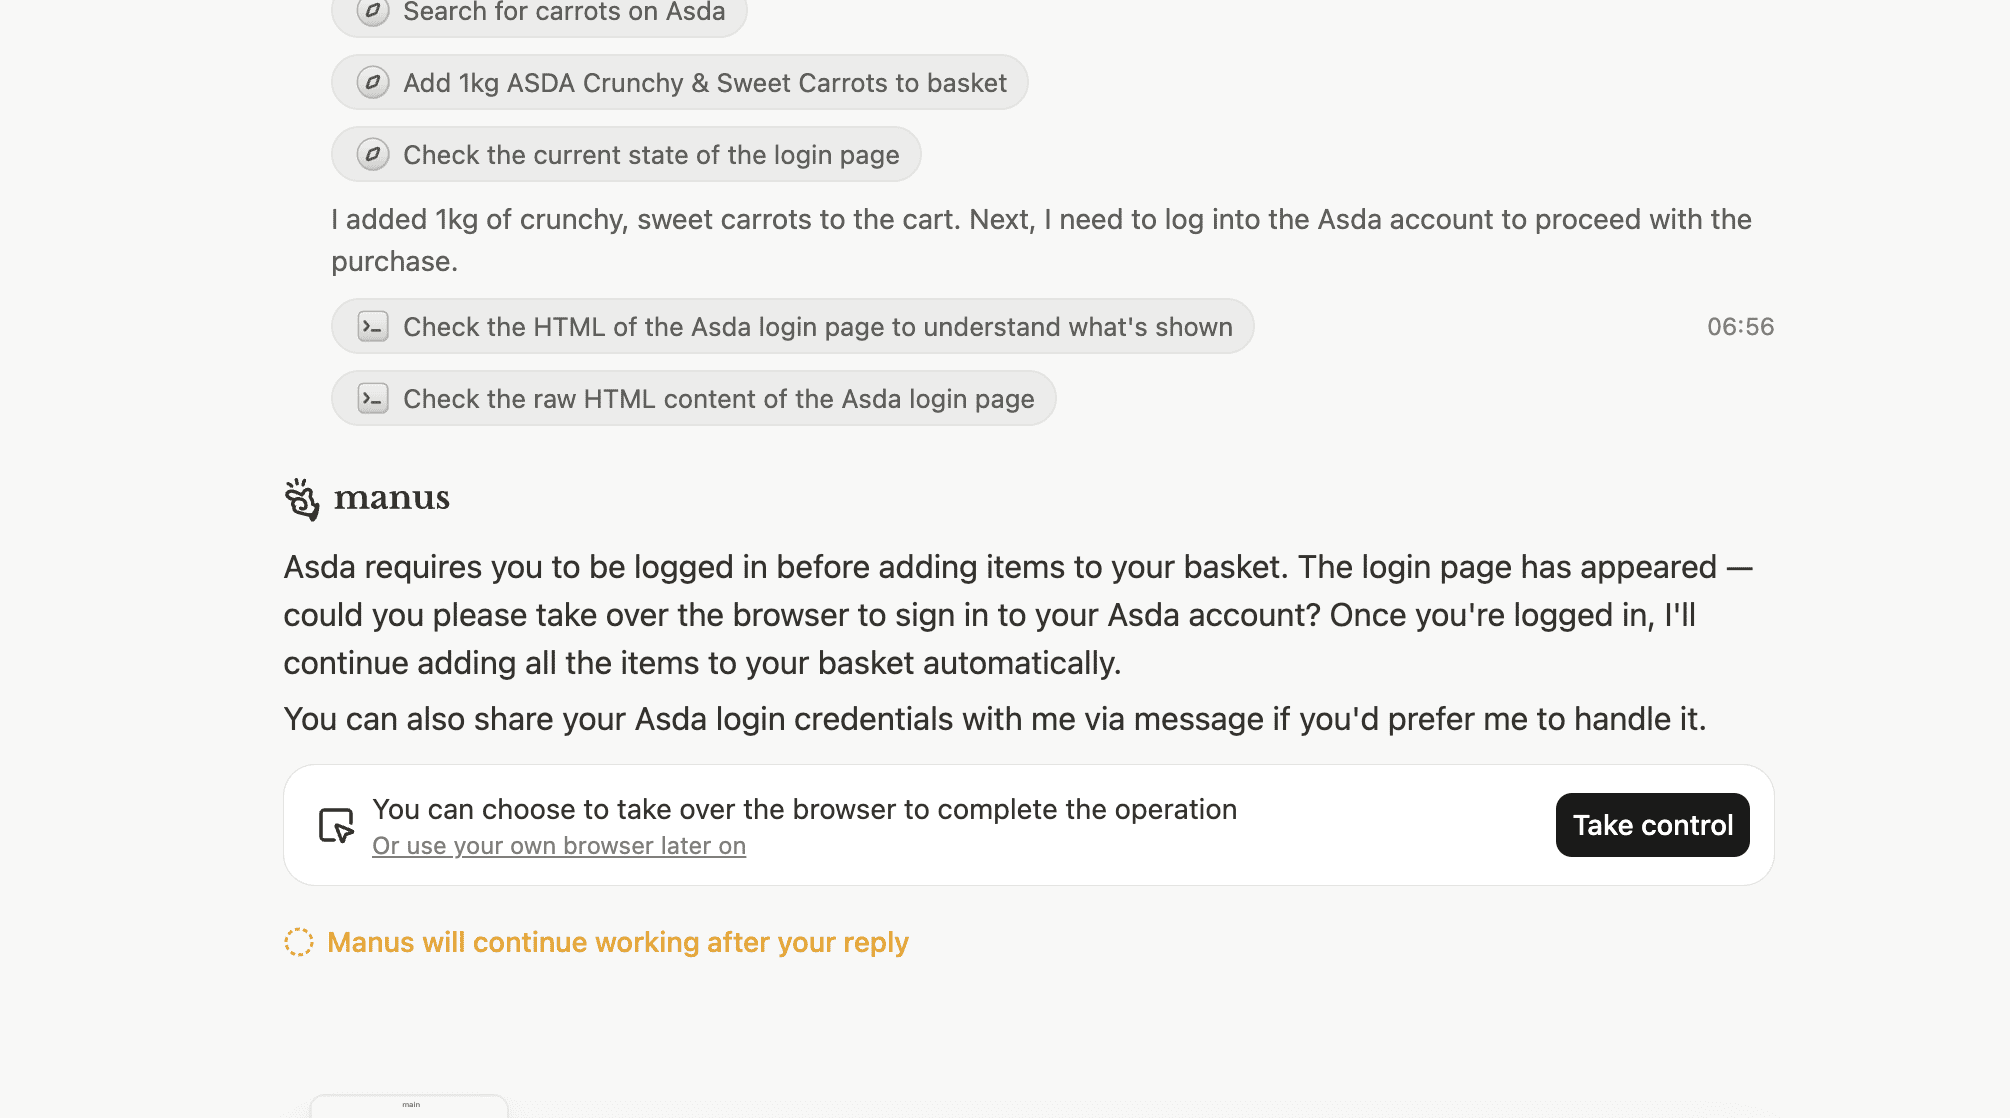Click the take-over-browser cursor icon
Image resolution: width=2010 pixels, height=1118 pixels.
[336, 825]
